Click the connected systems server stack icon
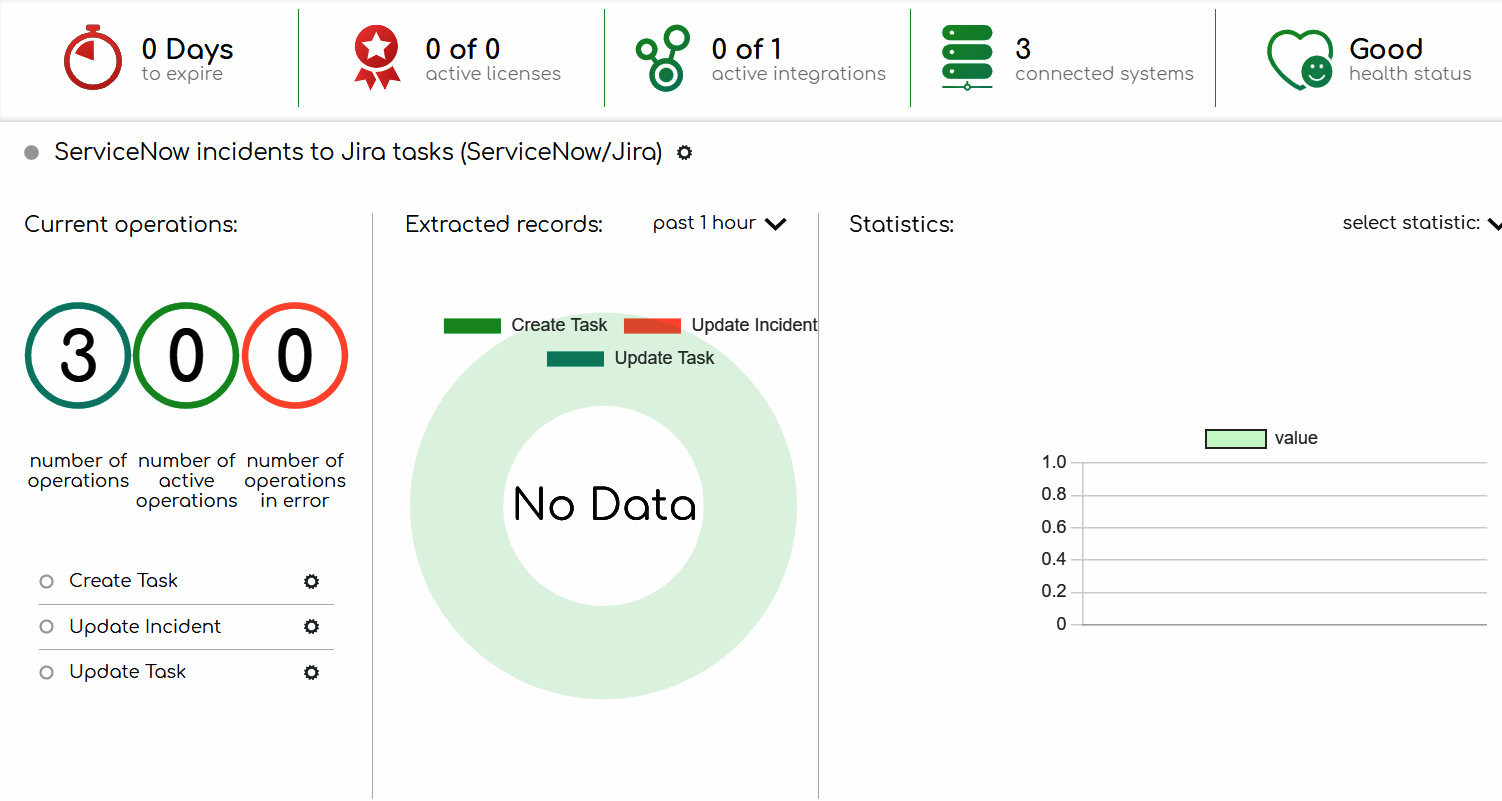The height and width of the screenshot is (801, 1502). [x=967, y=58]
